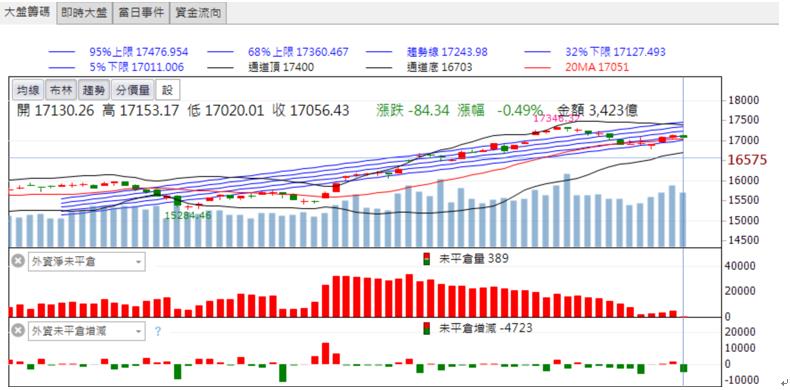Close the 外資未平倉增減 indicator panel

[x=18, y=331]
